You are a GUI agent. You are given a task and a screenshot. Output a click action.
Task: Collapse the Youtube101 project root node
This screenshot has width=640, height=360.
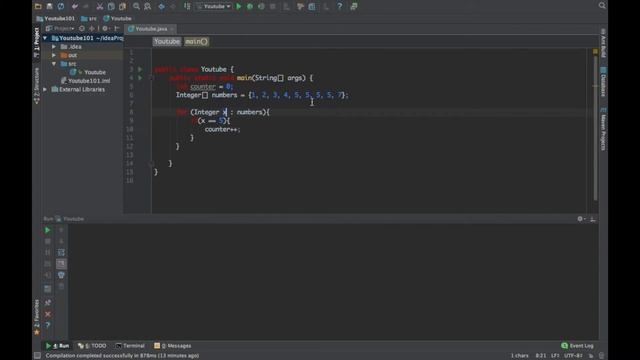45,38
